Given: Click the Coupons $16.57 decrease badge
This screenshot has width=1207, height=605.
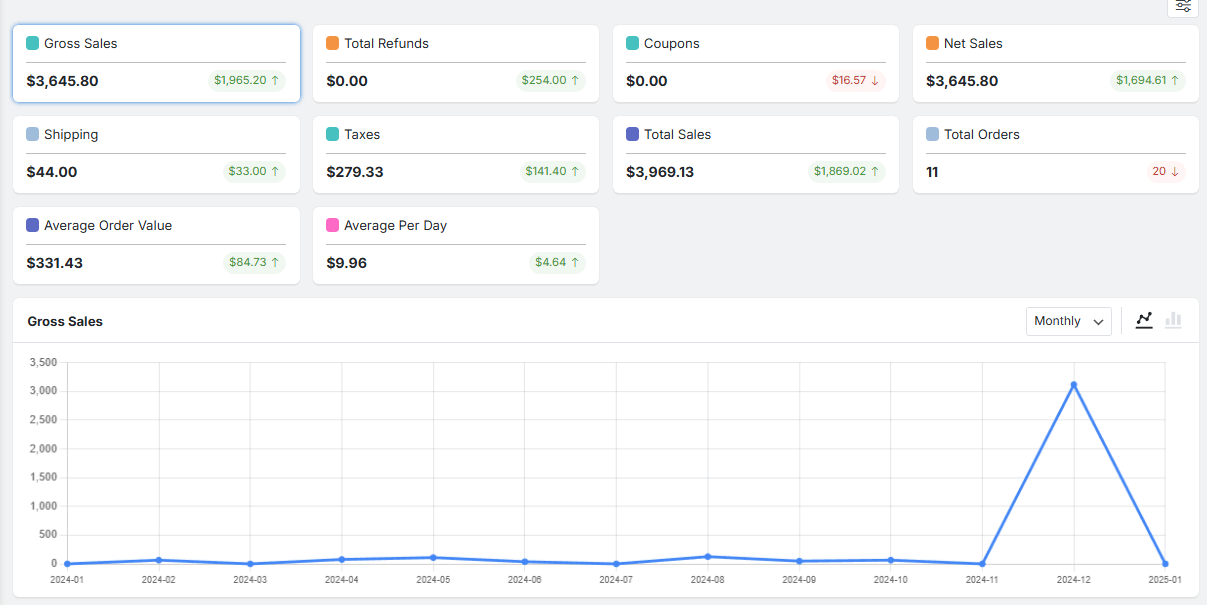Looking at the screenshot, I should (855, 80).
